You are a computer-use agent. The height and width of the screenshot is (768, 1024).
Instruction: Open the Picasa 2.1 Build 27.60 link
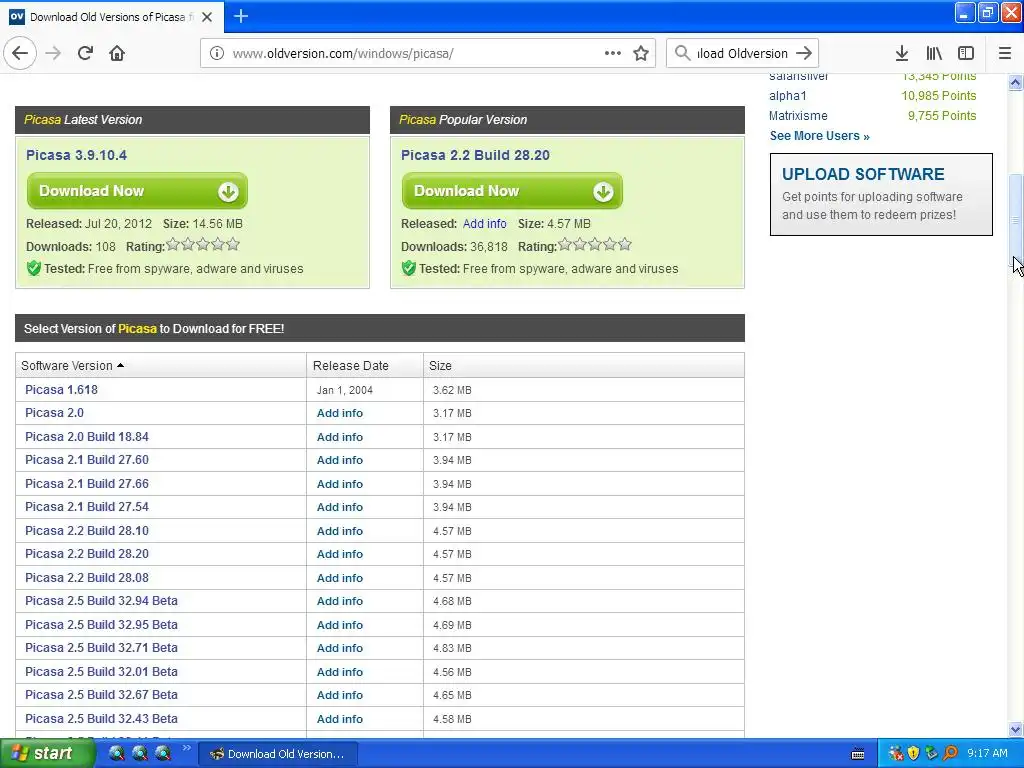(87, 460)
